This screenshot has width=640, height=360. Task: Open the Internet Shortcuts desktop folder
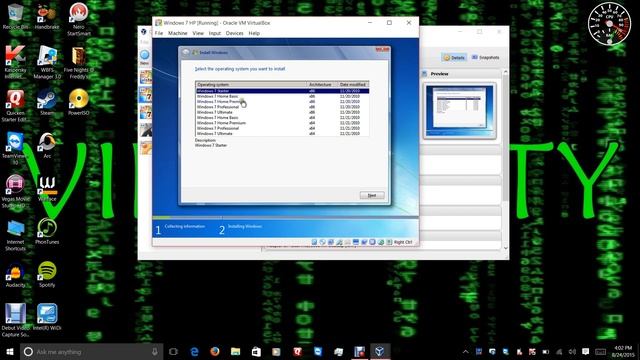pos(16,235)
